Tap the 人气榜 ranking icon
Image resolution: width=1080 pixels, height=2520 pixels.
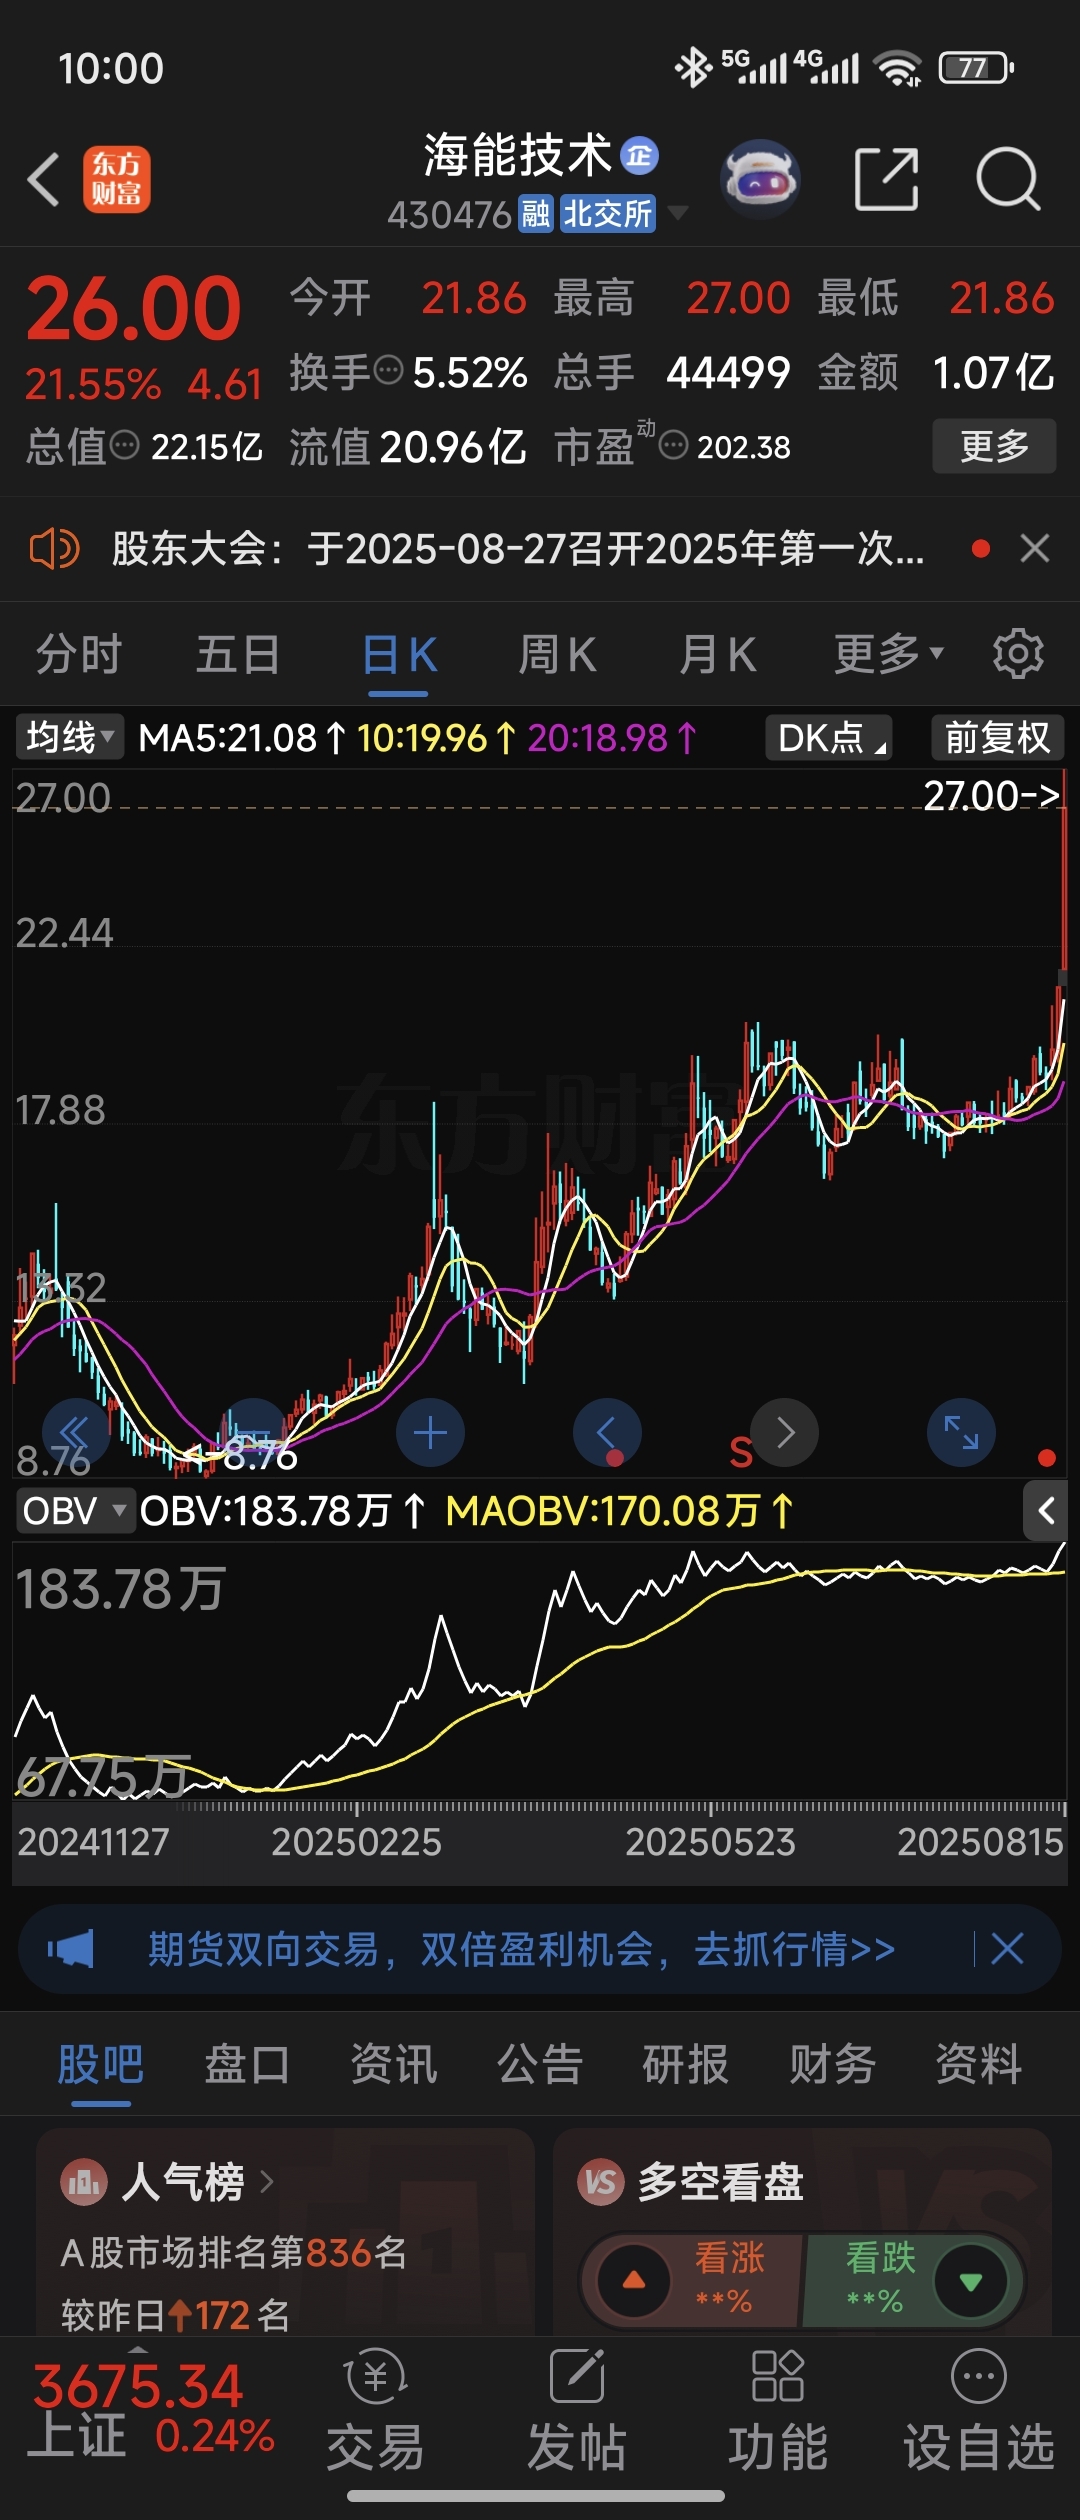pos(84,2182)
